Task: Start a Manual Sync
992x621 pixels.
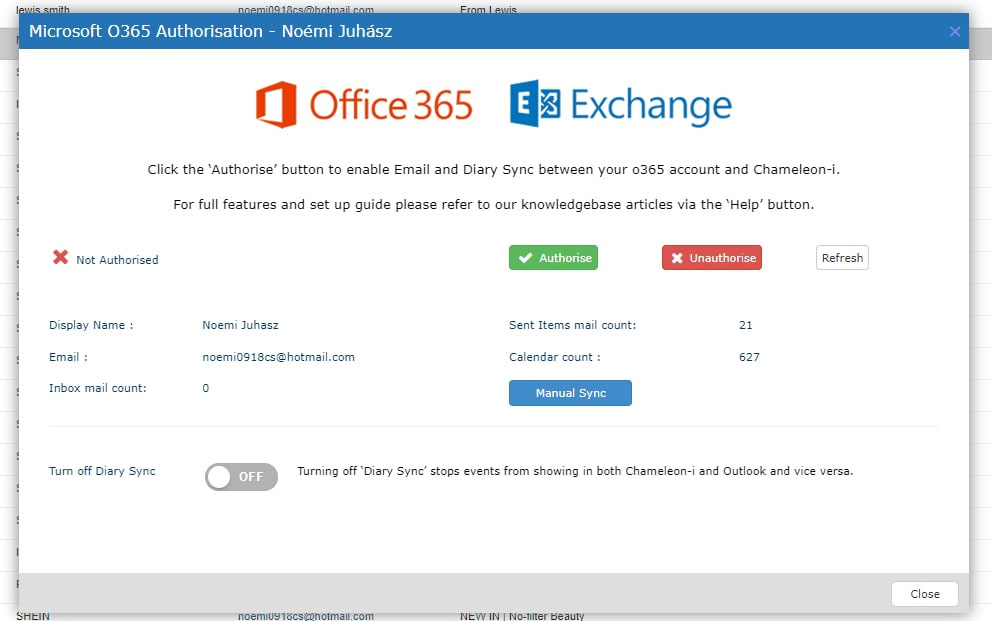Action: [x=570, y=393]
